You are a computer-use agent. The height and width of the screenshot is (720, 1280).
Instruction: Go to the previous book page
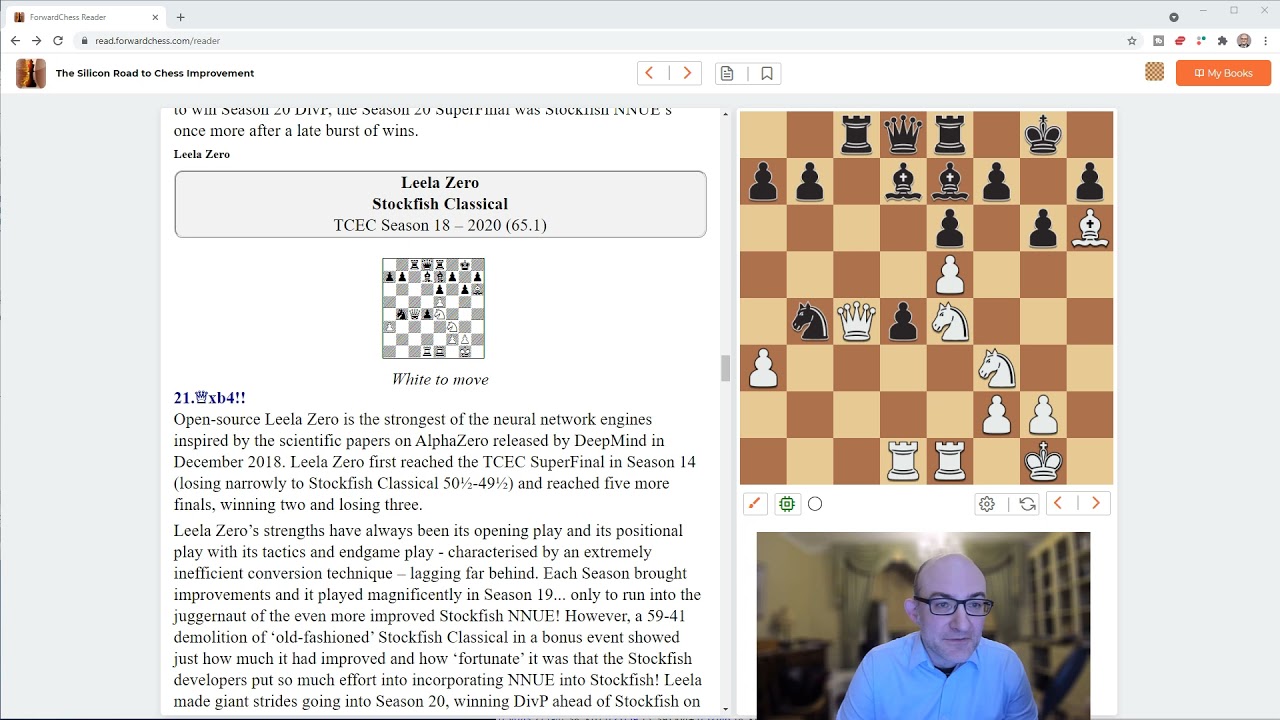pyautogui.click(x=650, y=73)
